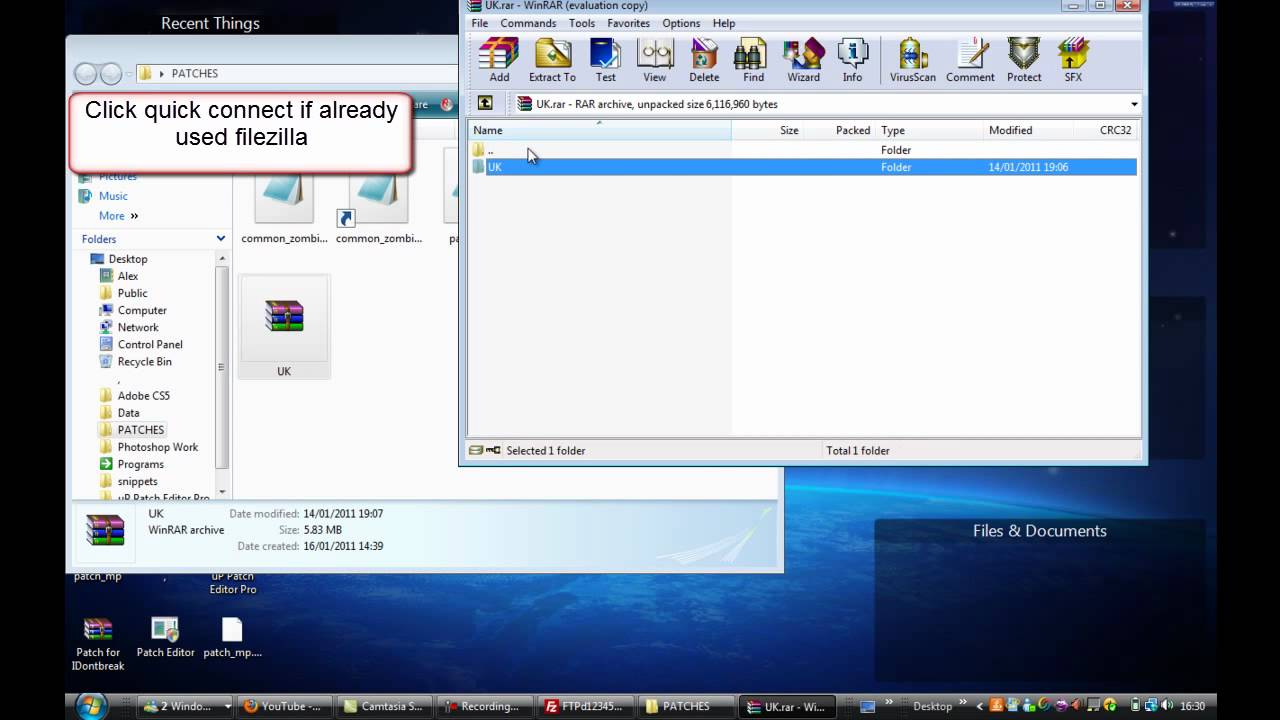Image resolution: width=1280 pixels, height=720 pixels.
Task: Open the Tools menu in WinRAR
Action: (582, 23)
